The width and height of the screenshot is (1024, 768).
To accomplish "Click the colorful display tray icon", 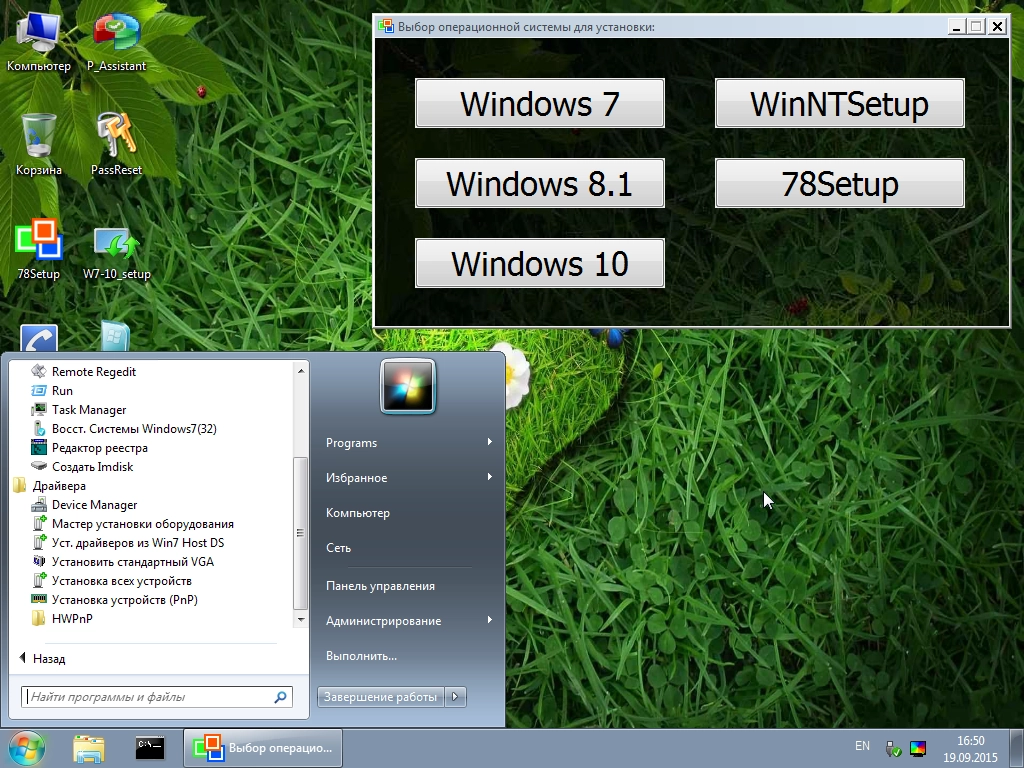I will pyautogui.click(x=918, y=748).
